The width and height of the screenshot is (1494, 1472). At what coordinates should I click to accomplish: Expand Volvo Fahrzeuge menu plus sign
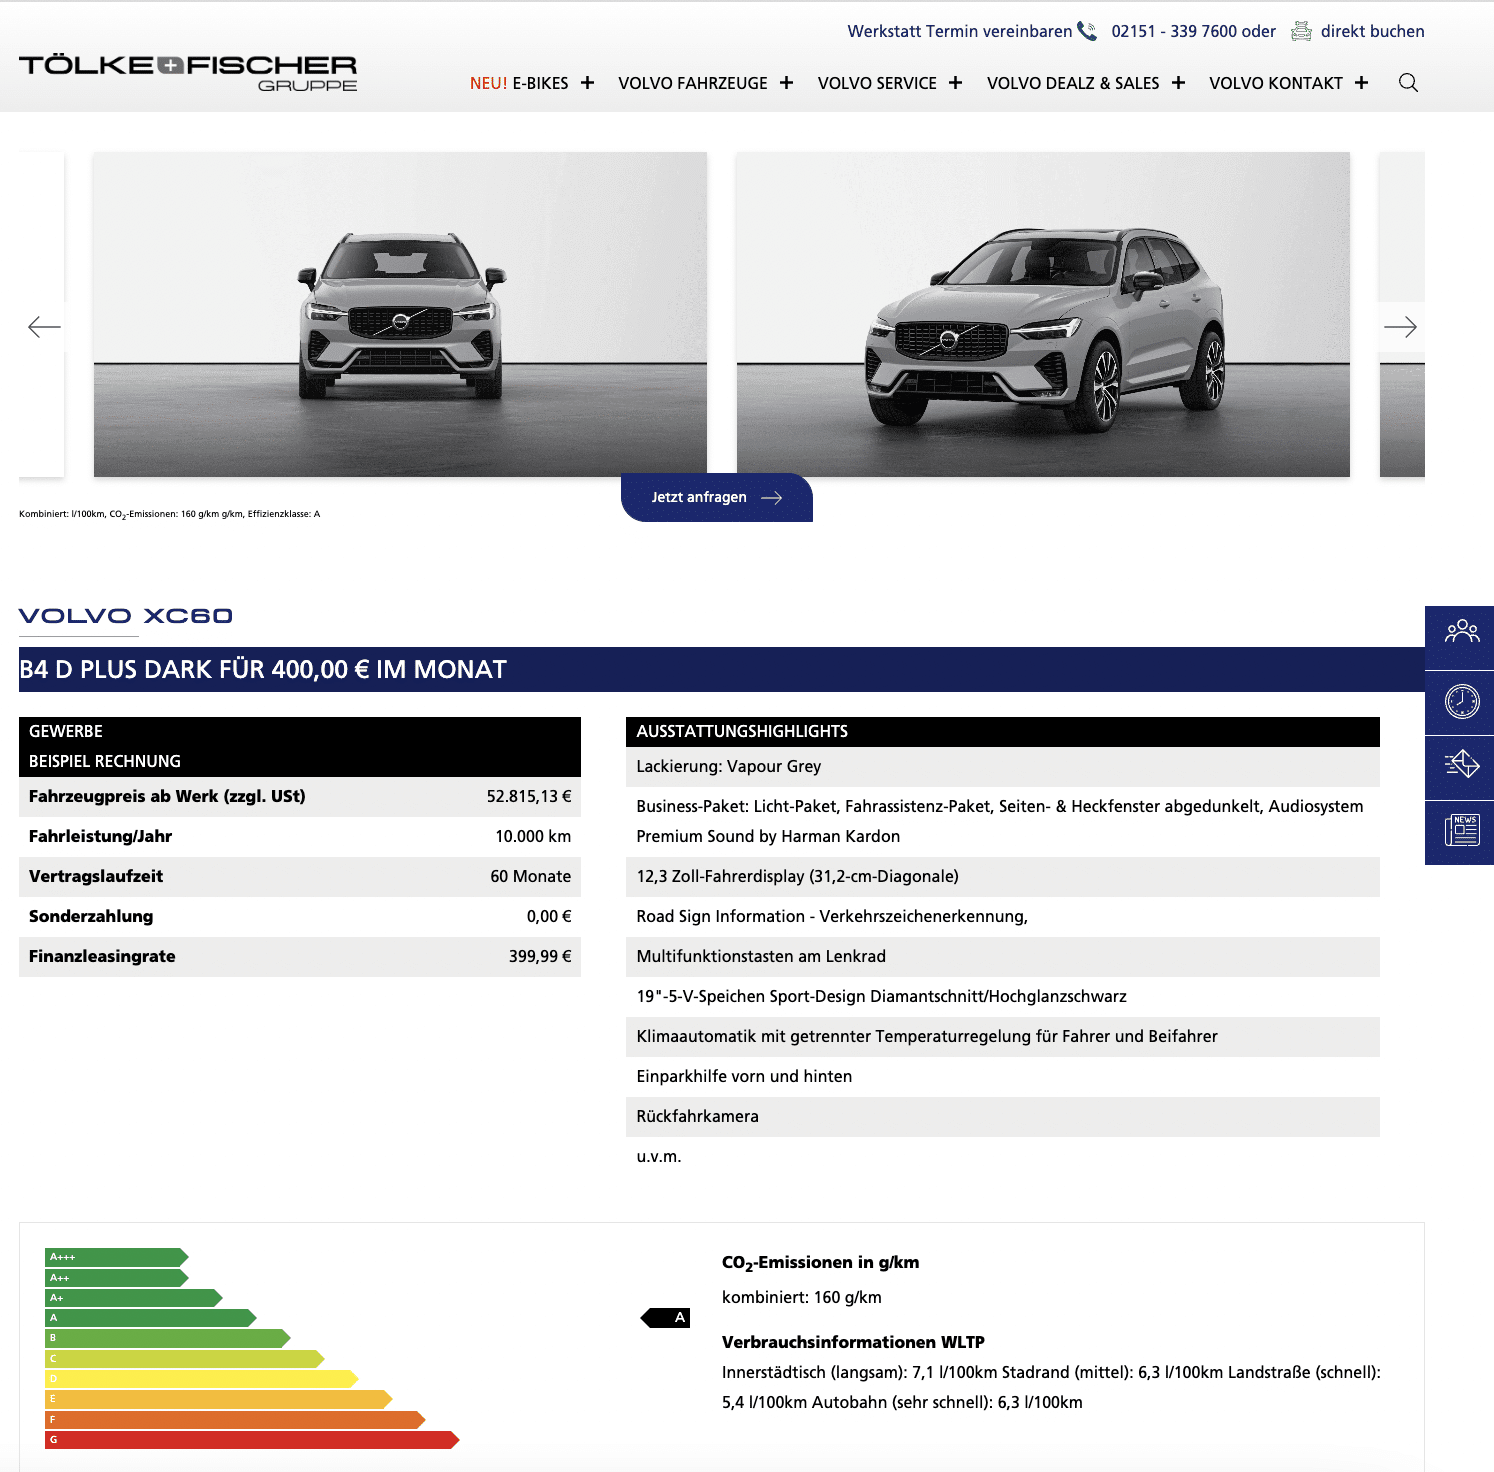[786, 83]
